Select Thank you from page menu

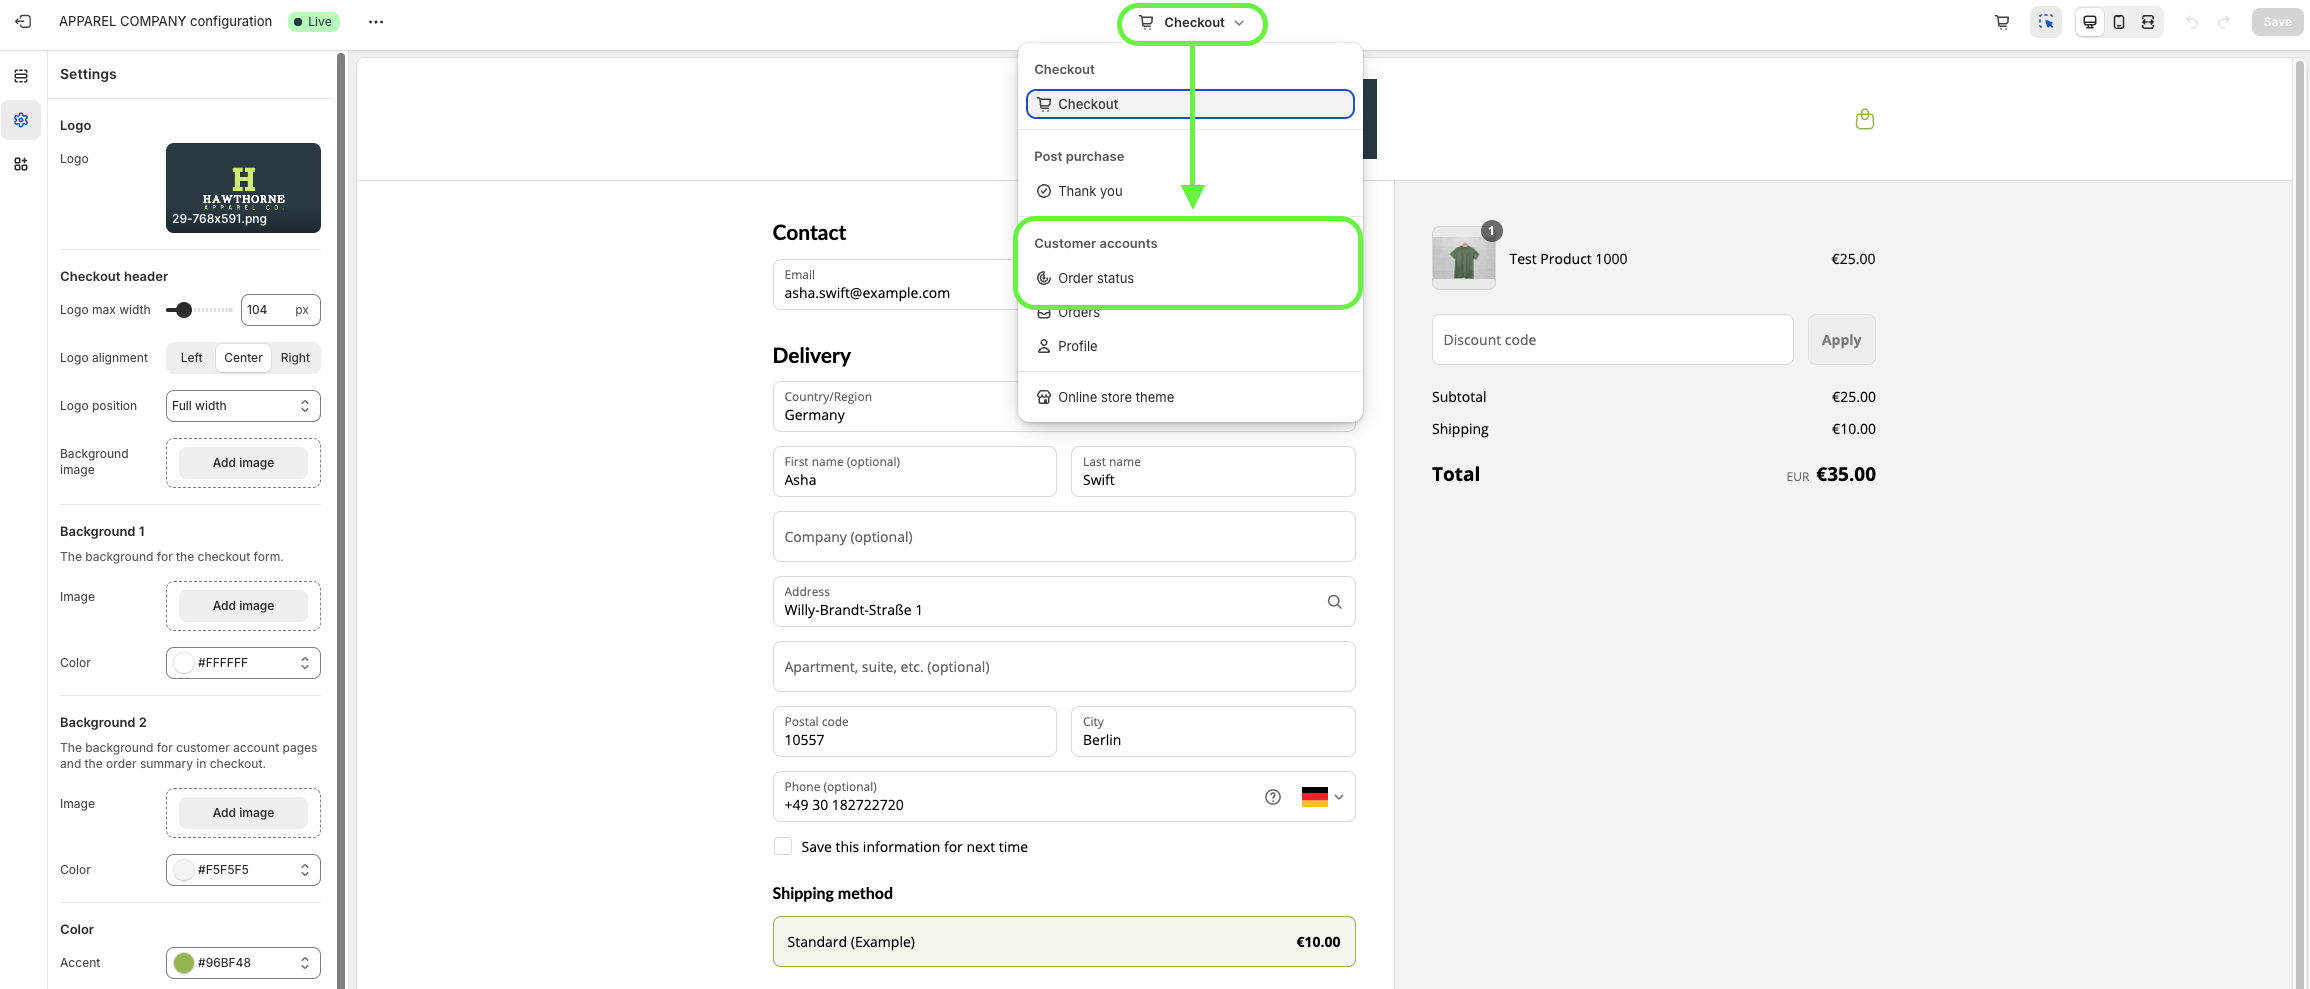tap(1090, 191)
